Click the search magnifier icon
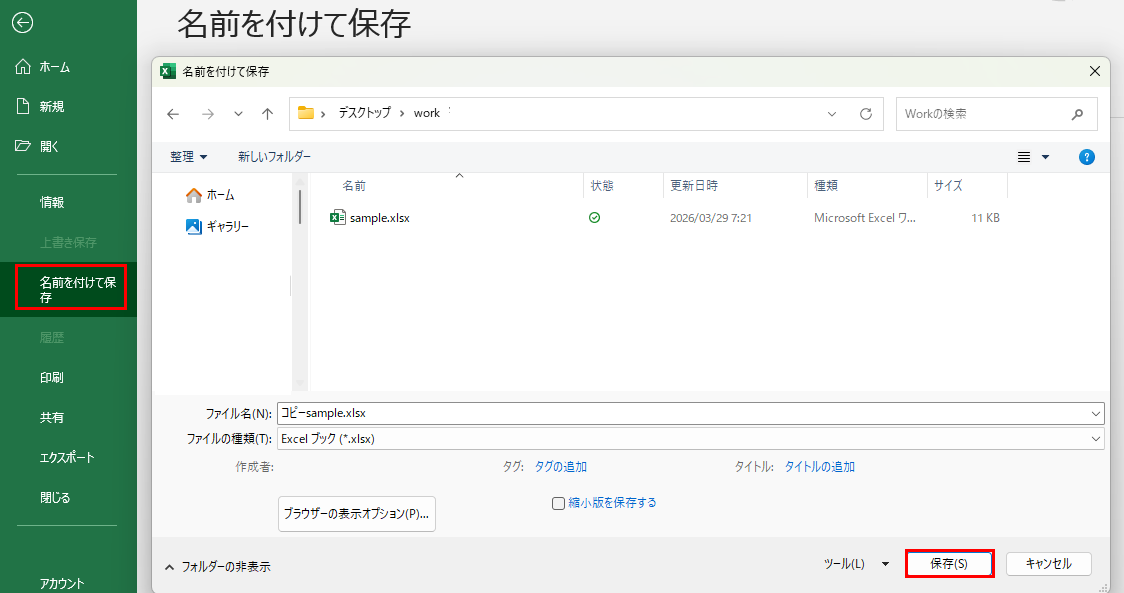Image resolution: width=1124 pixels, height=593 pixels. (1077, 114)
